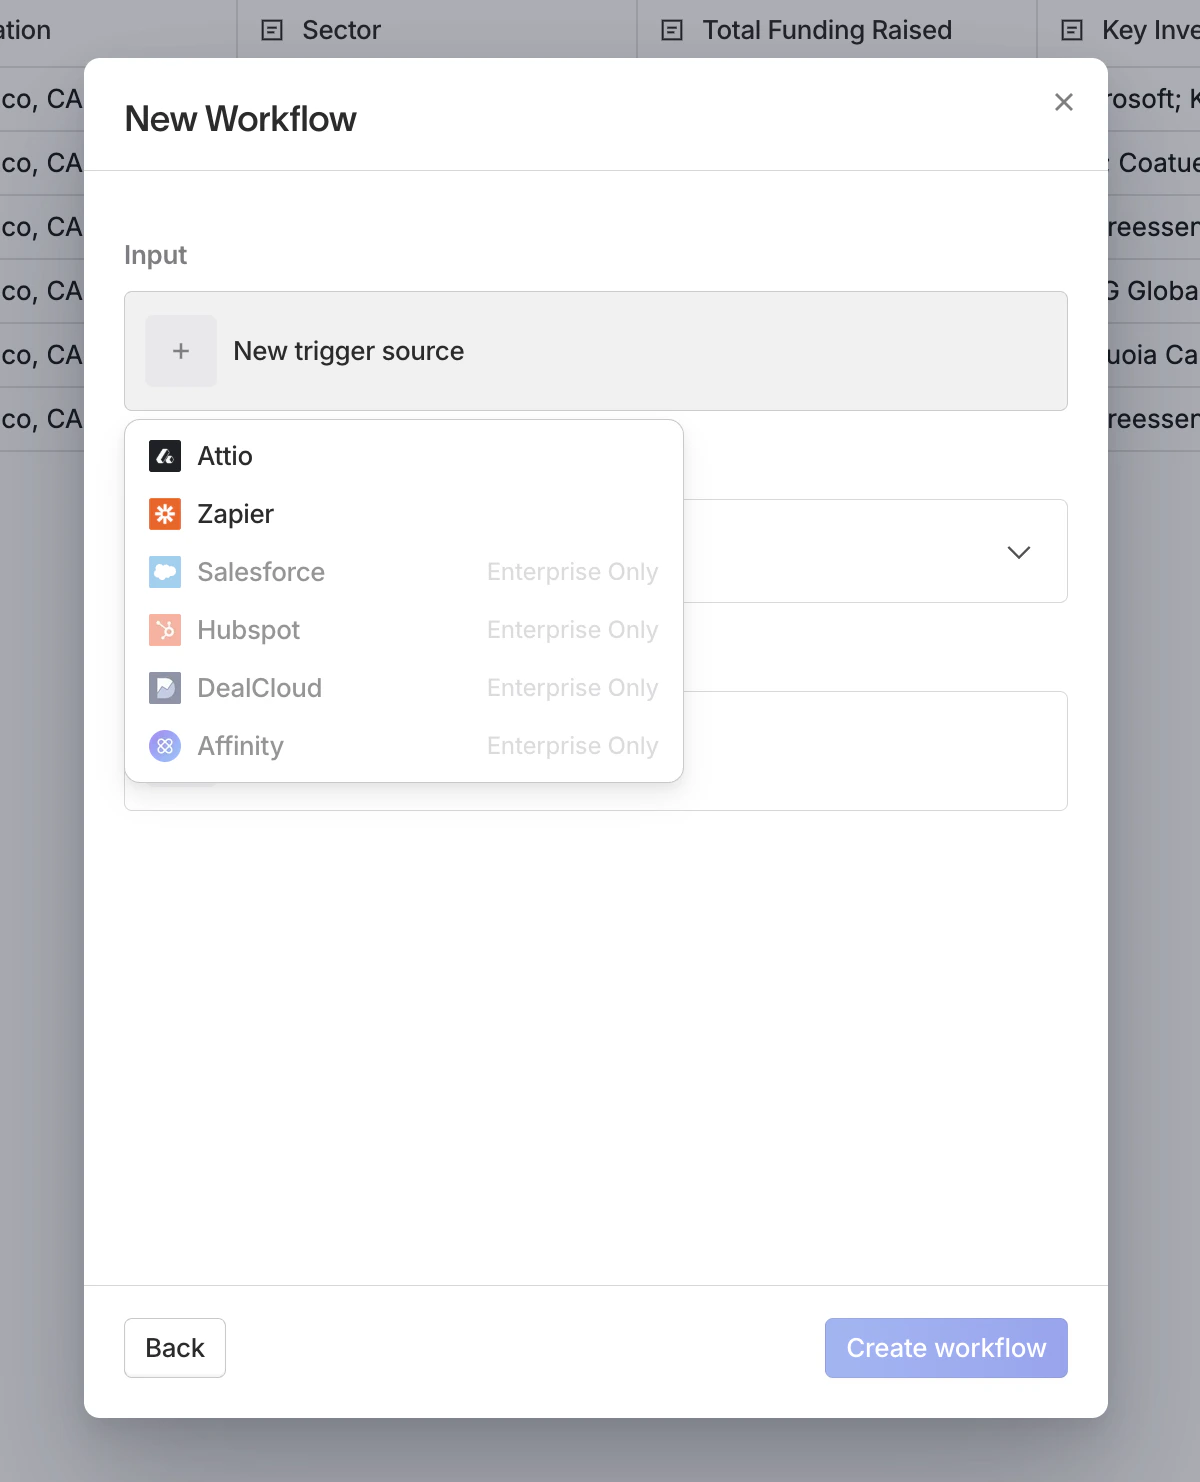Click the Affinity logo icon
The height and width of the screenshot is (1482, 1200).
165,746
